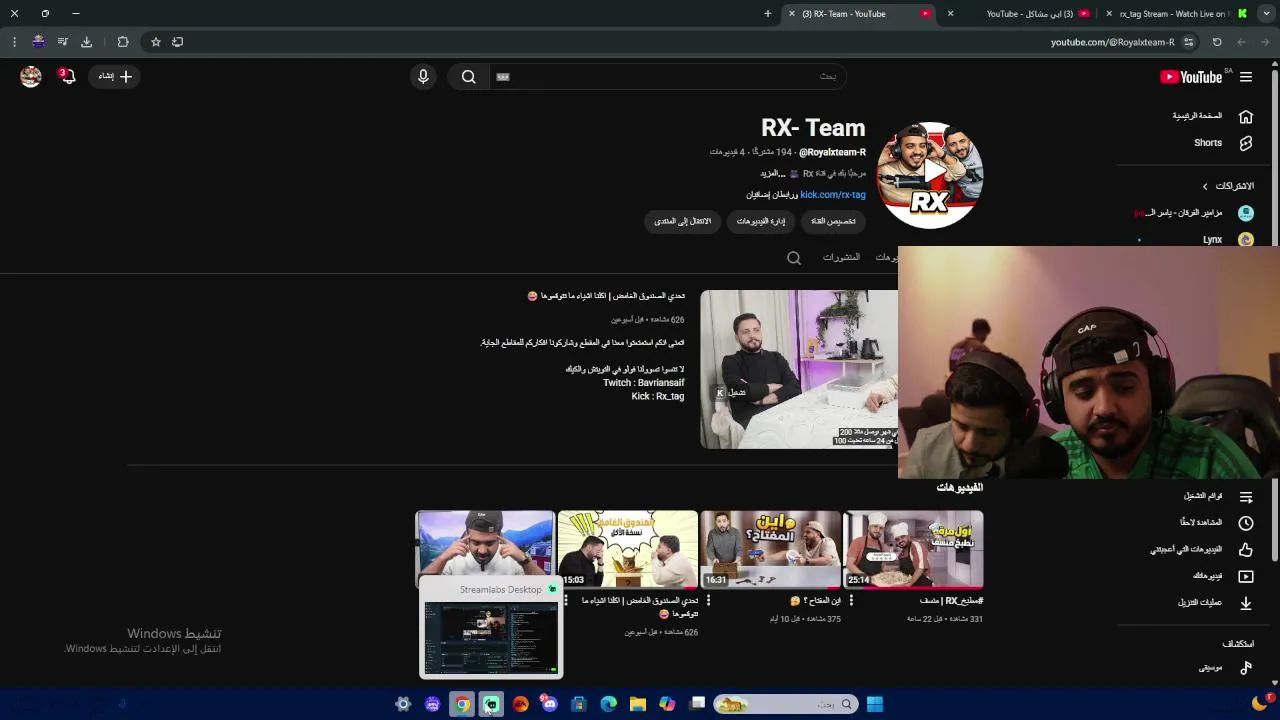Open Watch Later in the sidebar
This screenshot has height=720, width=1280.
pyautogui.click(x=1216, y=522)
